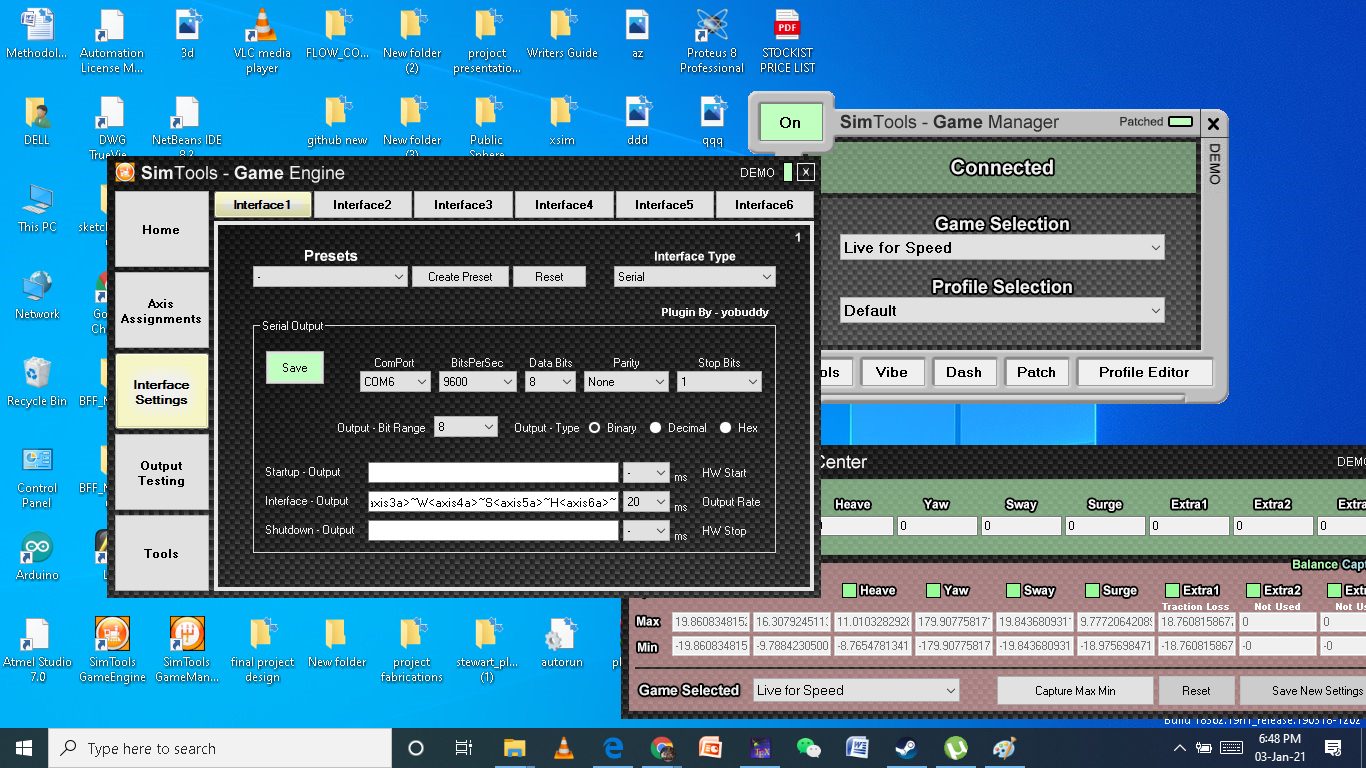Open uTorrent from the taskbar
The width and height of the screenshot is (1366, 768).
(x=956, y=748)
